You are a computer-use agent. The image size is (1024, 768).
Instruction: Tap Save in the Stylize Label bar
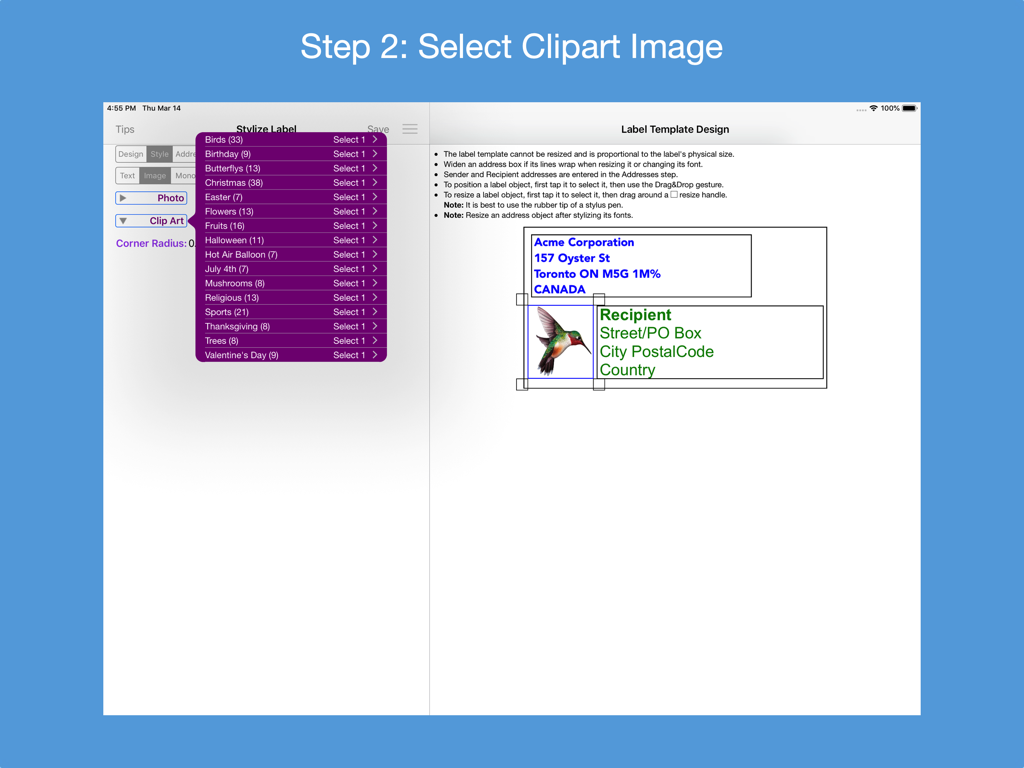click(x=378, y=128)
